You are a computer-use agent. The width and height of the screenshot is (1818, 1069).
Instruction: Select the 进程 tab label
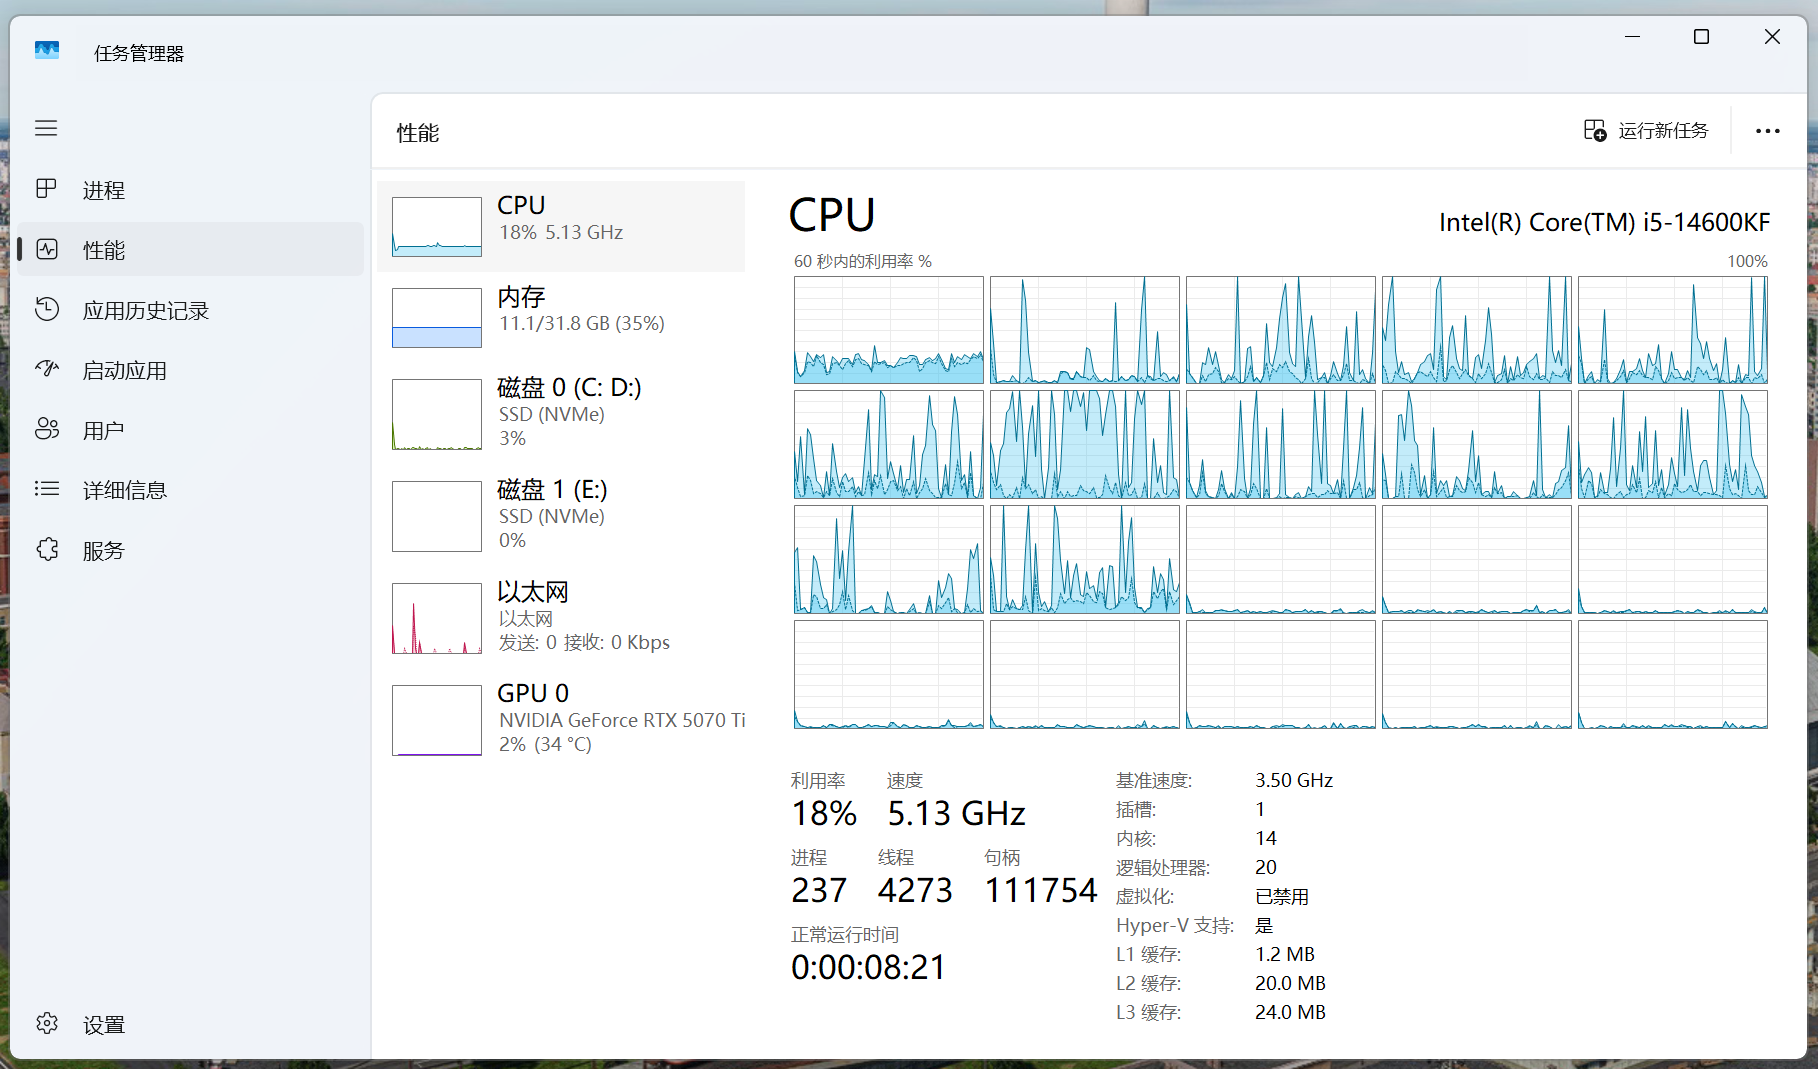point(104,190)
